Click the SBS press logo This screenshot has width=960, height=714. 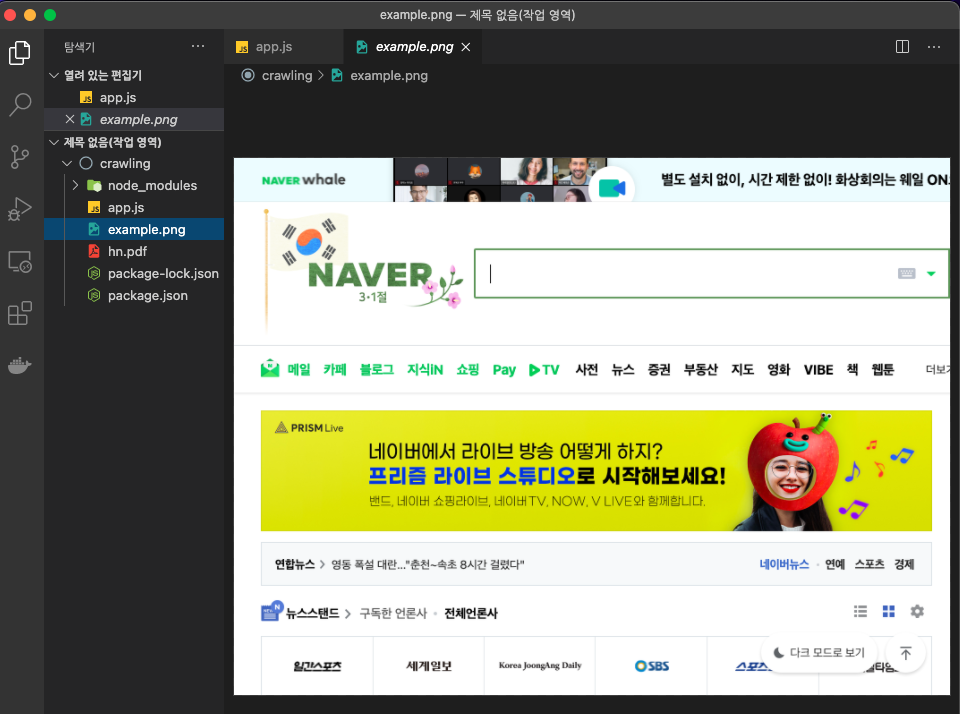pyautogui.click(x=651, y=666)
